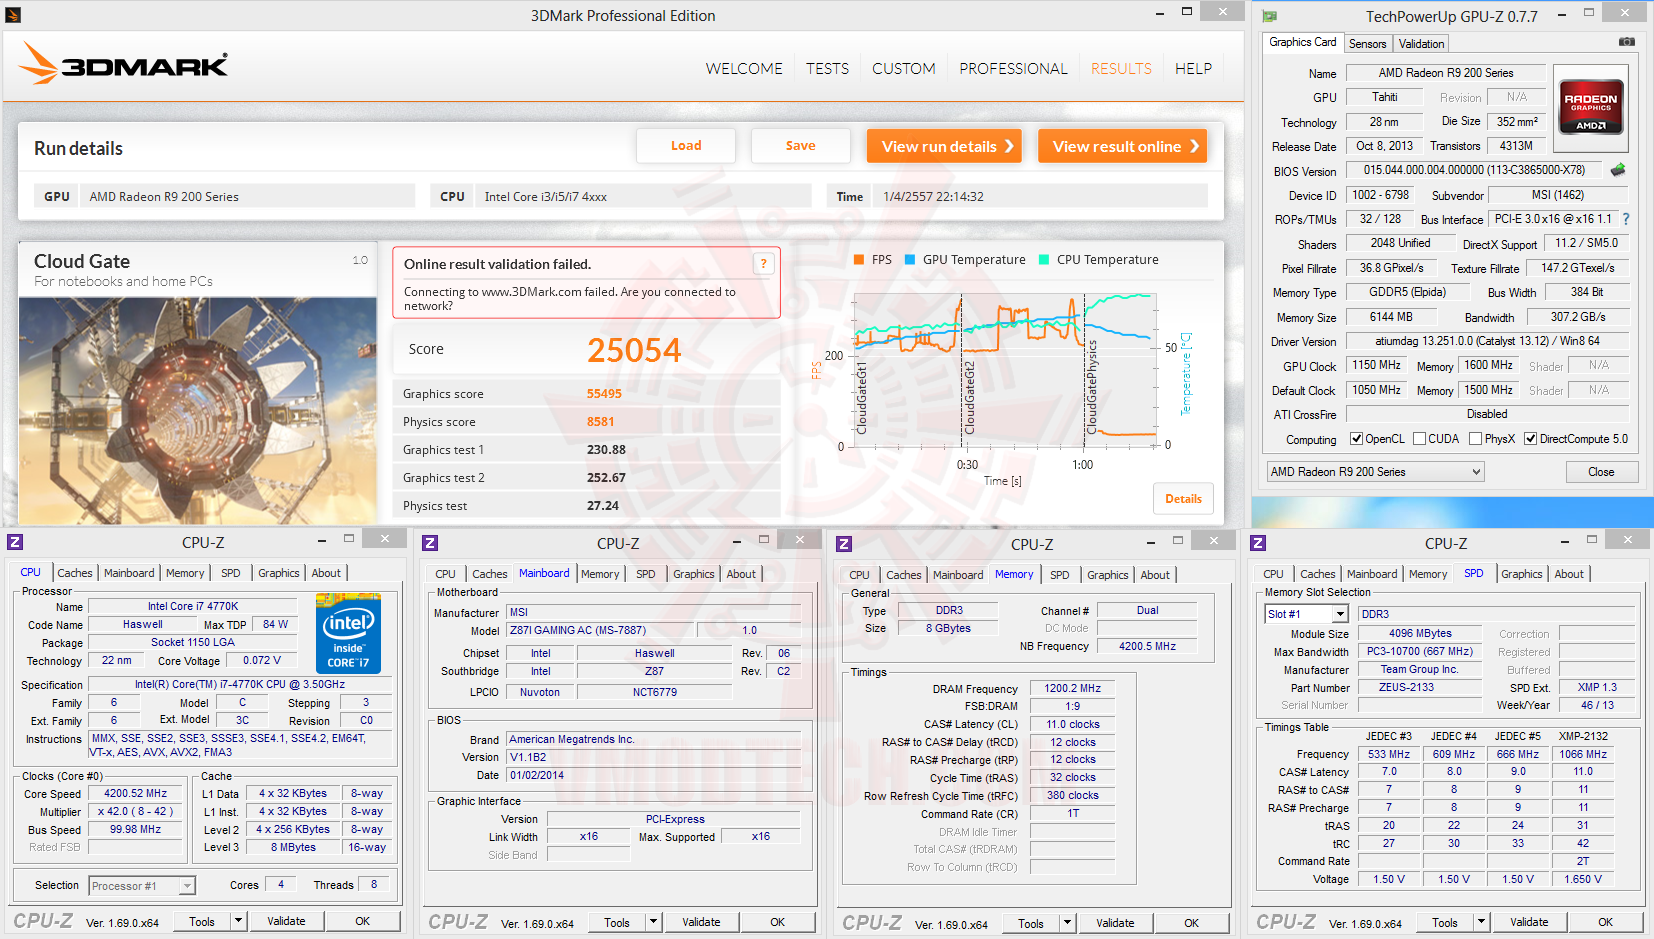Switch to the Validation tab in GPU-Z
1654x939 pixels.
(x=1421, y=44)
